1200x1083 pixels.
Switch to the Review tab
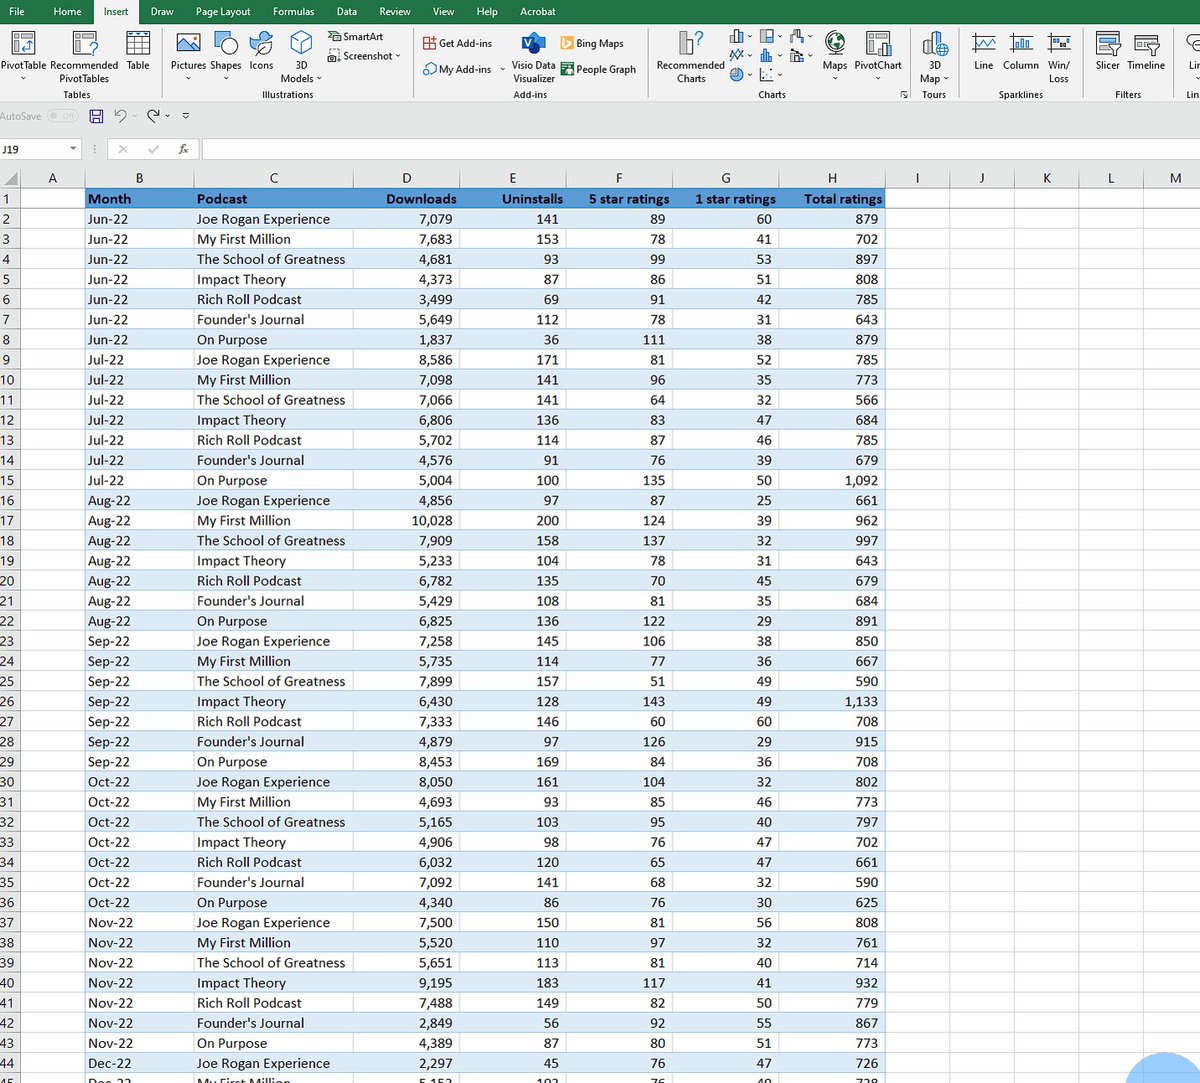pyautogui.click(x=395, y=12)
